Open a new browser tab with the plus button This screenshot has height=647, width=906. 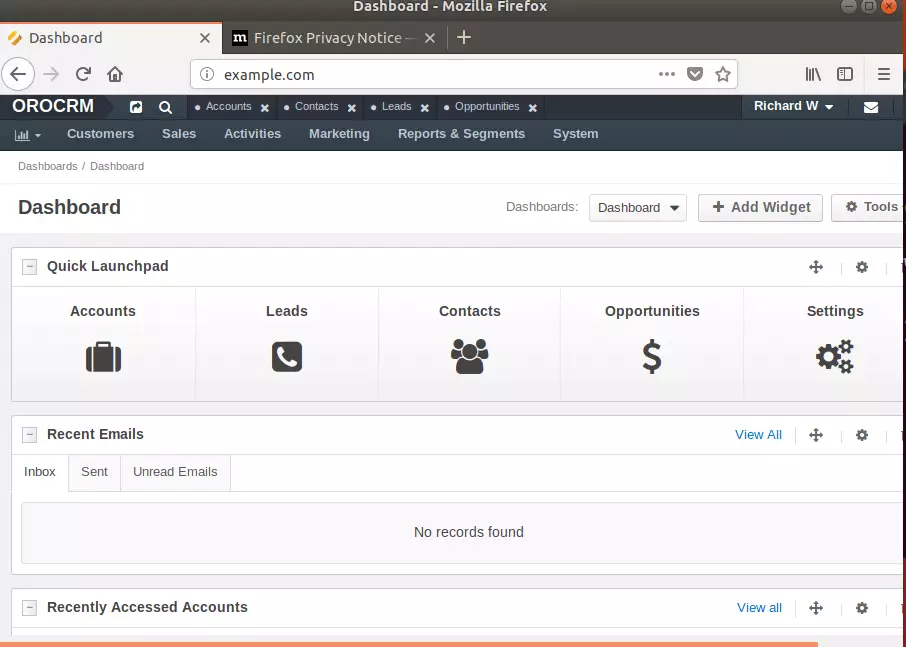pos(463,38)
